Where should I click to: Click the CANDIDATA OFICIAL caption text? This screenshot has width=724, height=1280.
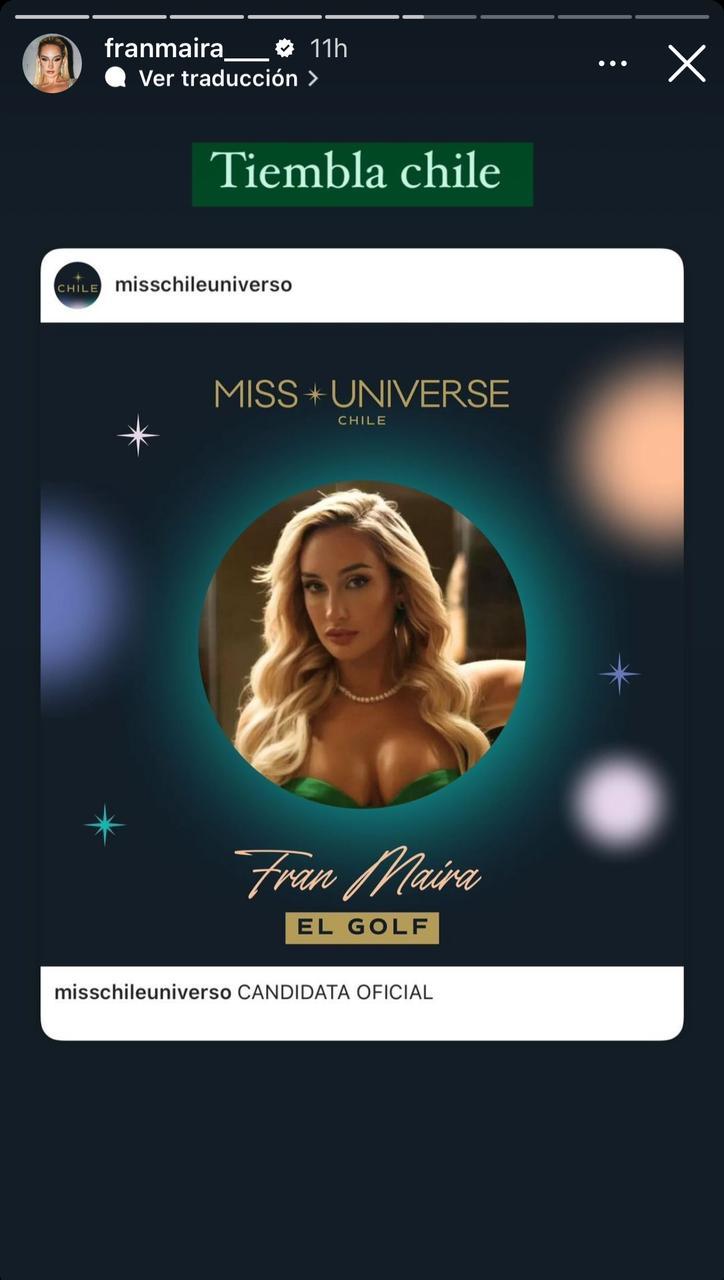333,992
